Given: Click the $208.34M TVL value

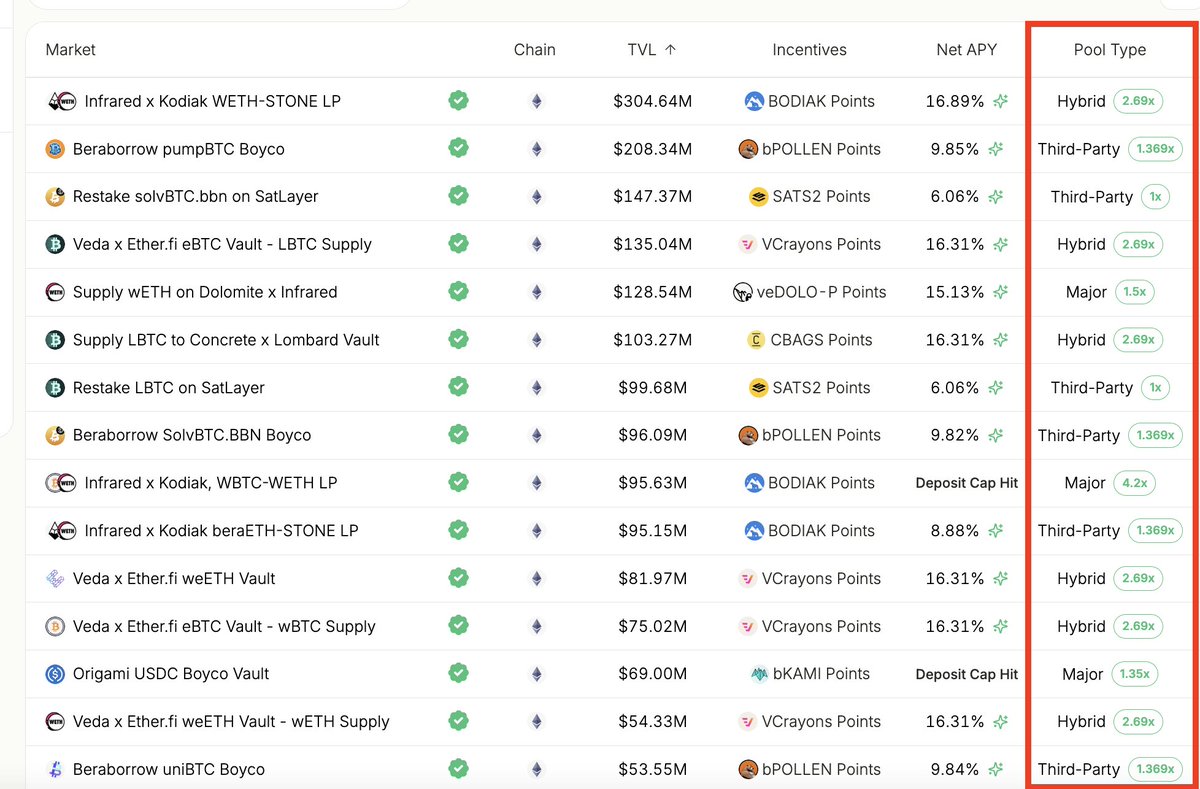Looking at the screenshot, I should (652, 149).
